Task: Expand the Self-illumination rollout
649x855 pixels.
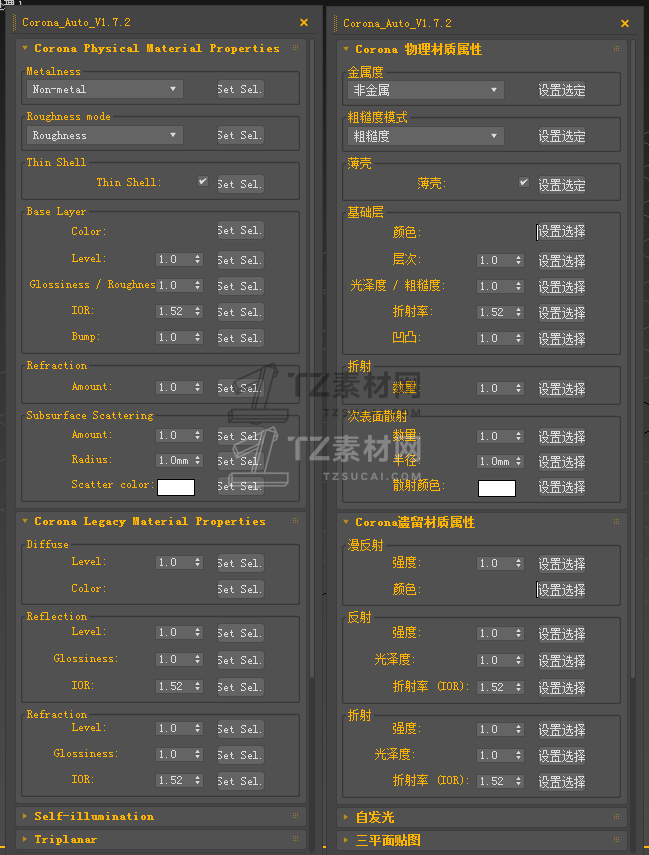Action: 25,816
